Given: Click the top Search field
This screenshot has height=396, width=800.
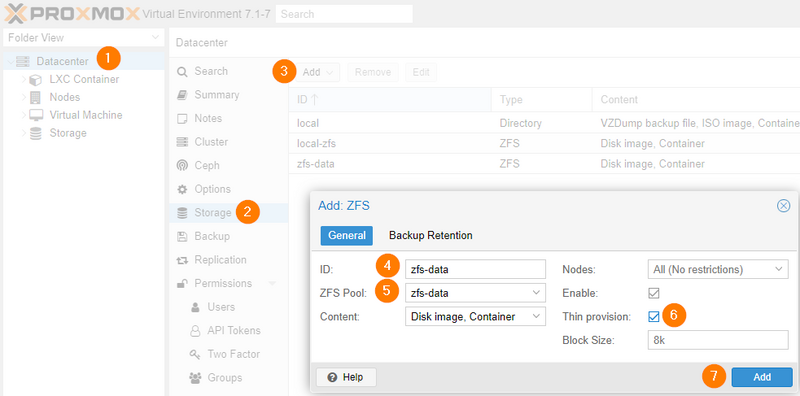Looking at the screenshot, I should [x=344, y=14].
